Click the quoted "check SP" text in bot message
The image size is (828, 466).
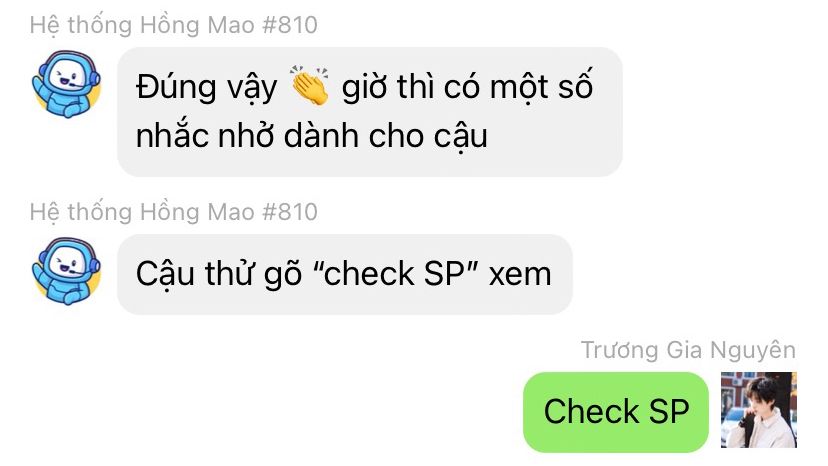click(396, 274)
